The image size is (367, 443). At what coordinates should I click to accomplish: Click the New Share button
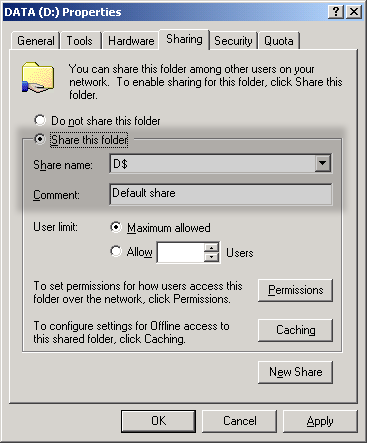pos(295,372)
